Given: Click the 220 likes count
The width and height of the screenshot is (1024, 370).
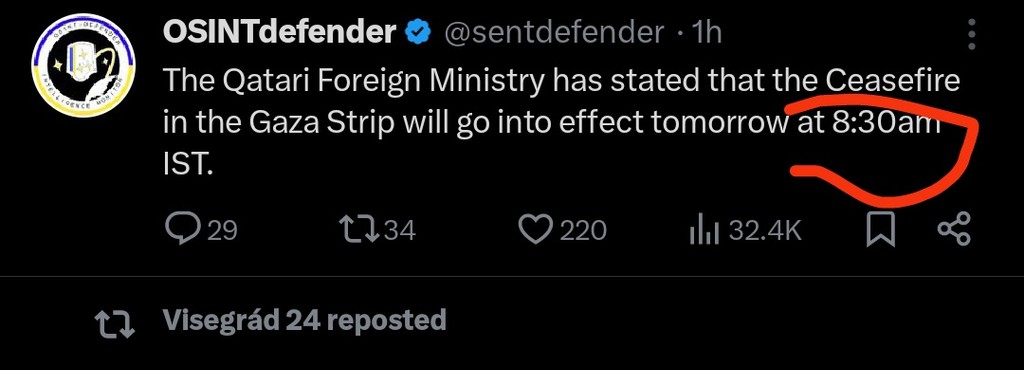Looking at the screenshot, I should 583,230.
